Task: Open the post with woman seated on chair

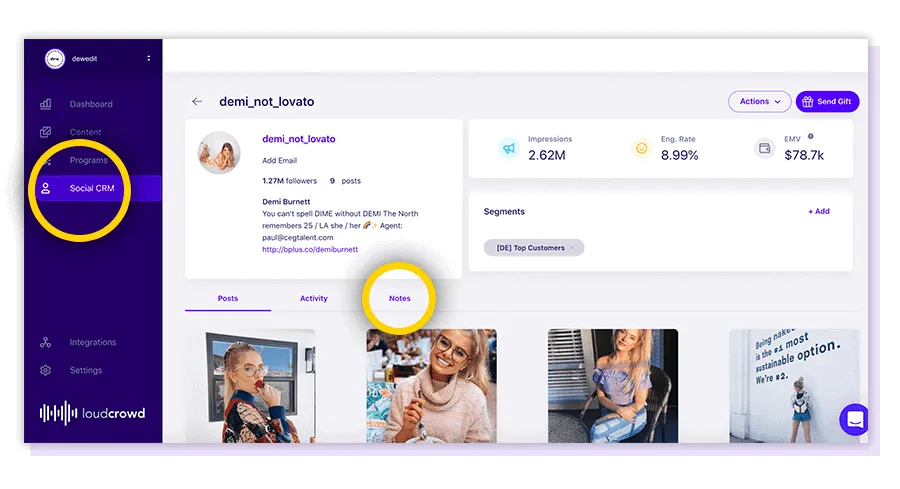Action: (x=613, y=386)
